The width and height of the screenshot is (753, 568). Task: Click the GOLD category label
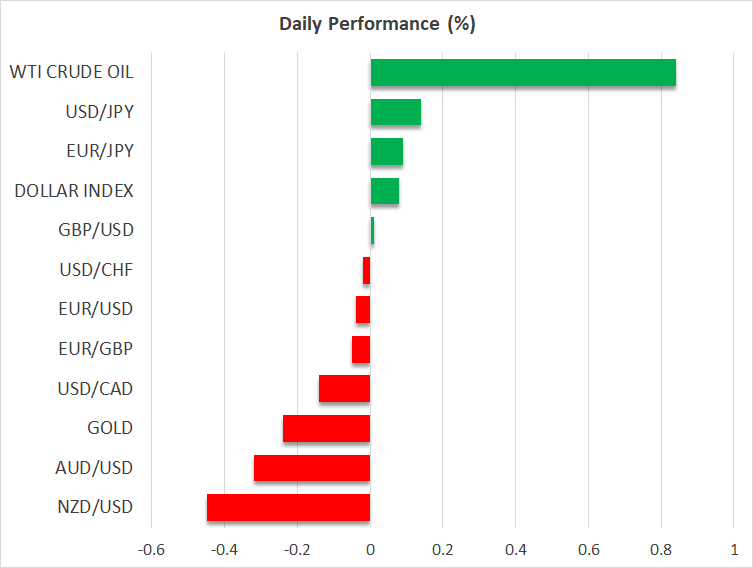pos(110,428)
